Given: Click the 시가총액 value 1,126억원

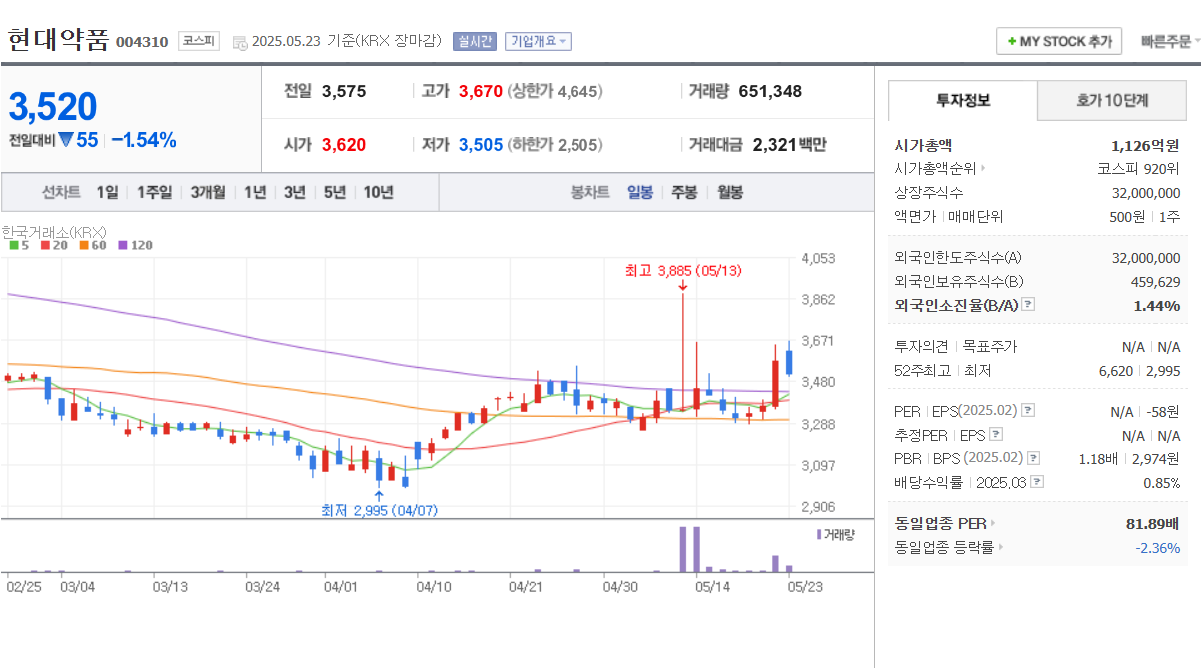Looking at the screenshot, I should pyautogui.click(x=1145, y=145).
